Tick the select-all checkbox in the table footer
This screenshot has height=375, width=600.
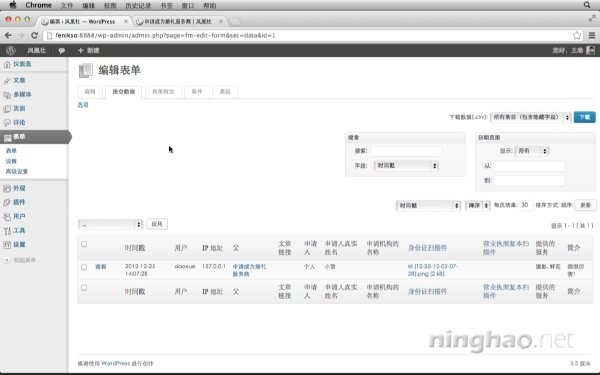click(x=84, y=288)
